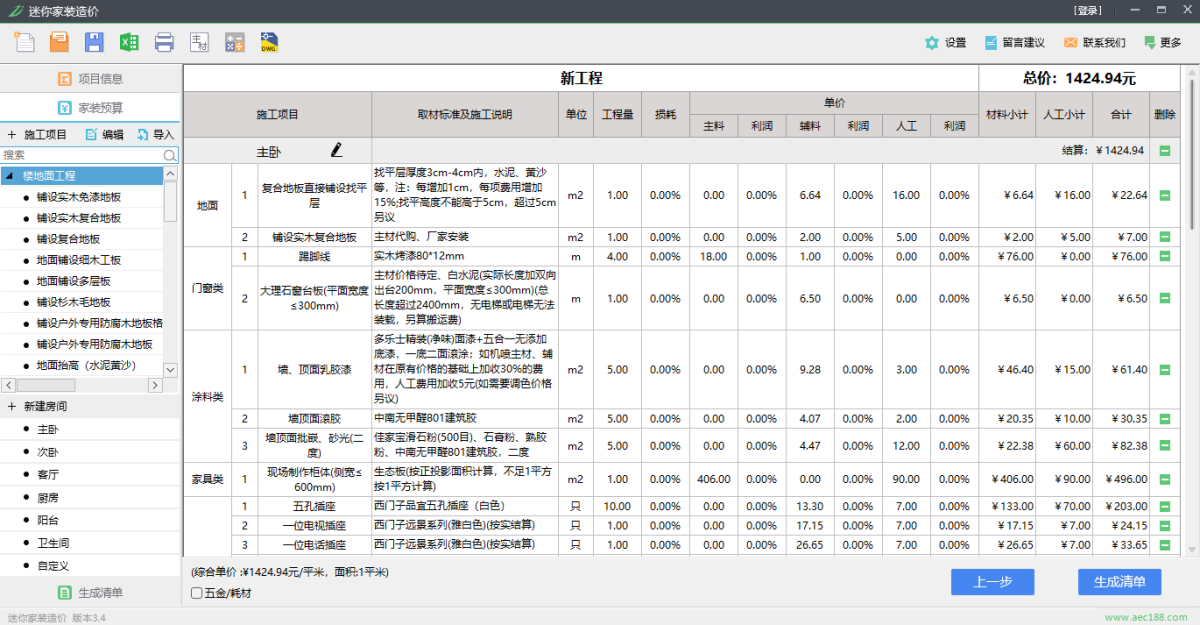Image resolution: width=1200 pixels, height=625 pixels.
Task: Export the budget with the Excel icon
Action: pyautogui.click(x=129, y=42)
